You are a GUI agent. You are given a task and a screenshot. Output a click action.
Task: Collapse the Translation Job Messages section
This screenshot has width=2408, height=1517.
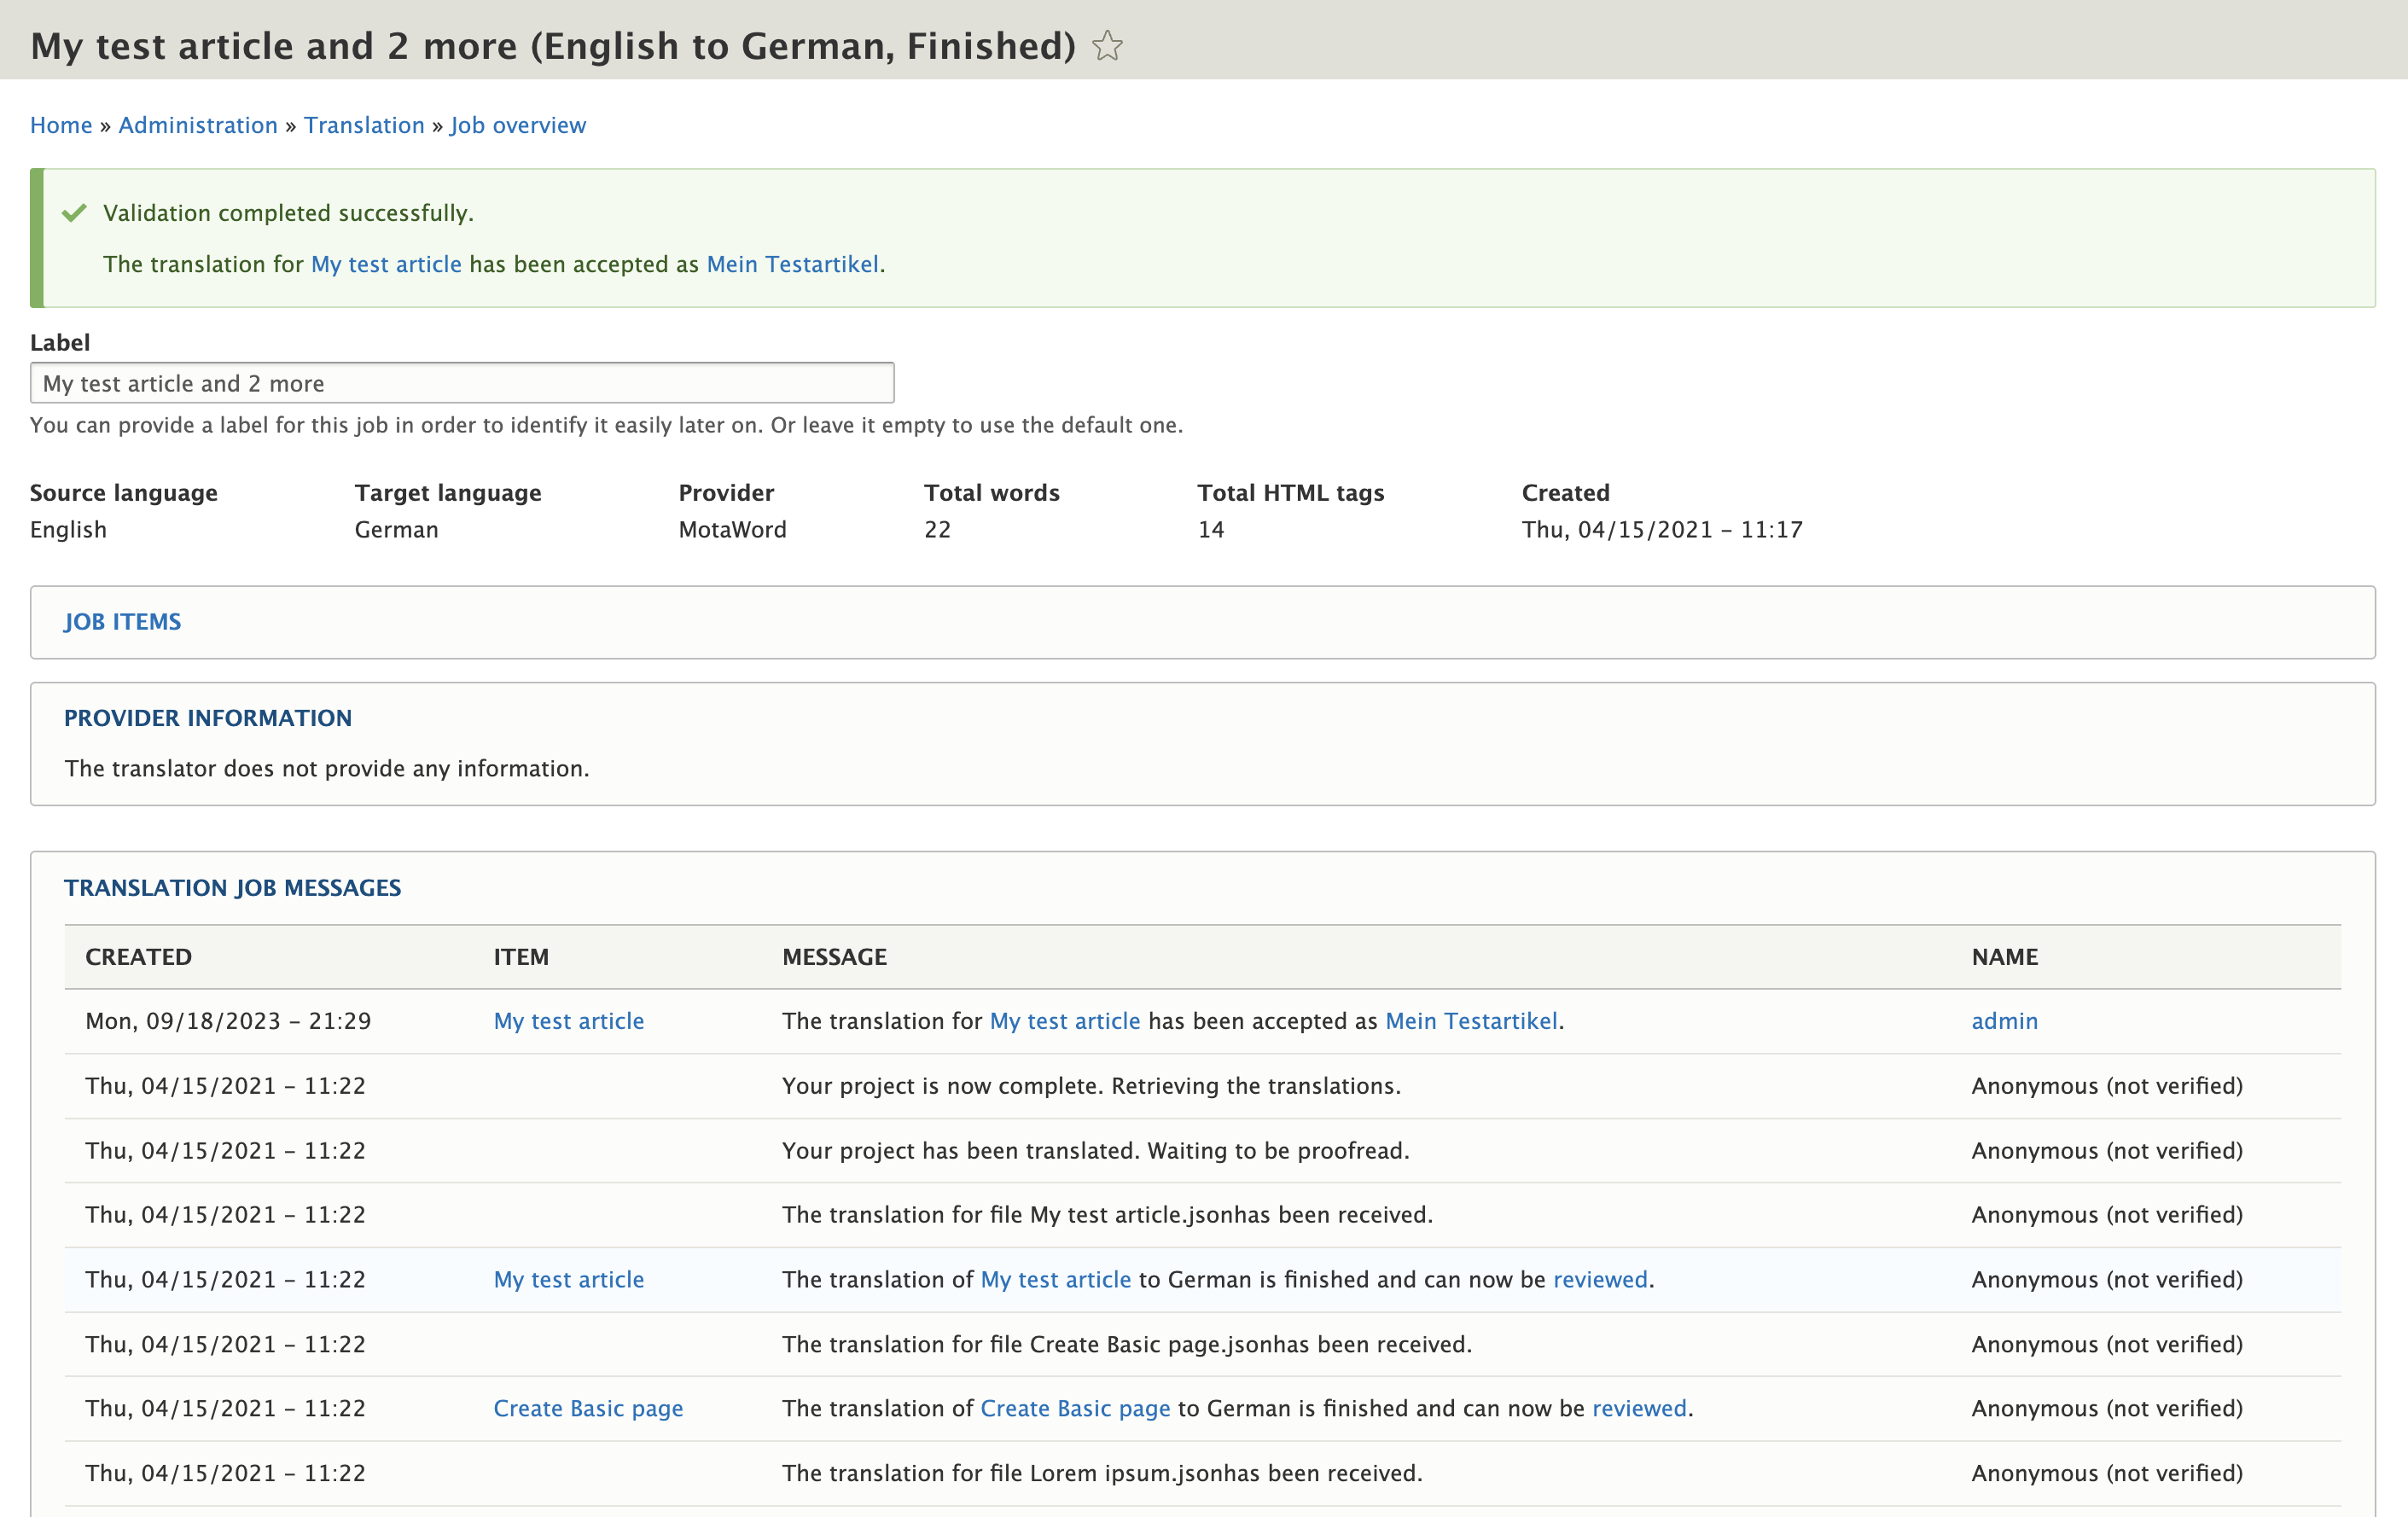click(232, 888)
